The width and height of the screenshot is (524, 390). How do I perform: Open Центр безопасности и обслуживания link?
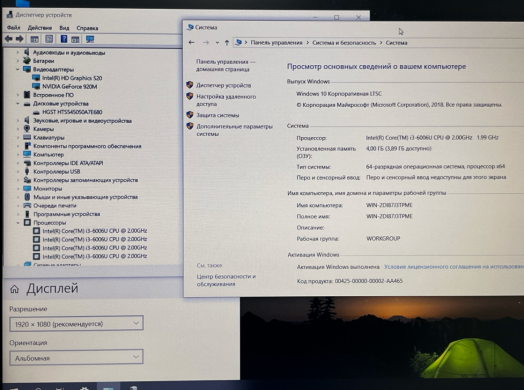[226, 280]
